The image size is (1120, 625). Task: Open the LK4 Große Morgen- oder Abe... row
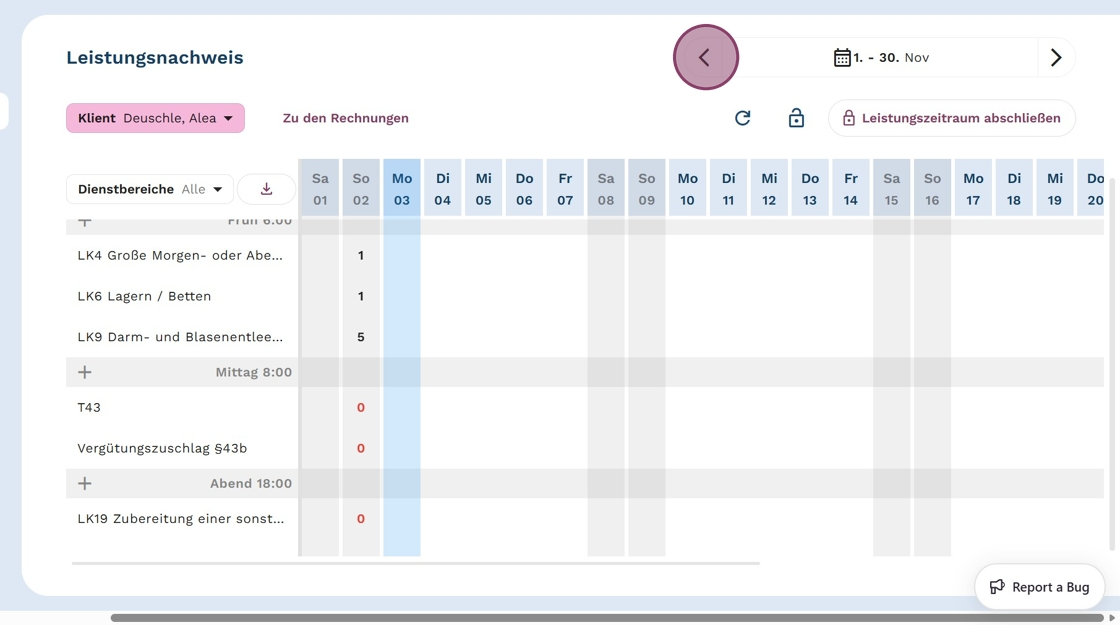point(180,256)
